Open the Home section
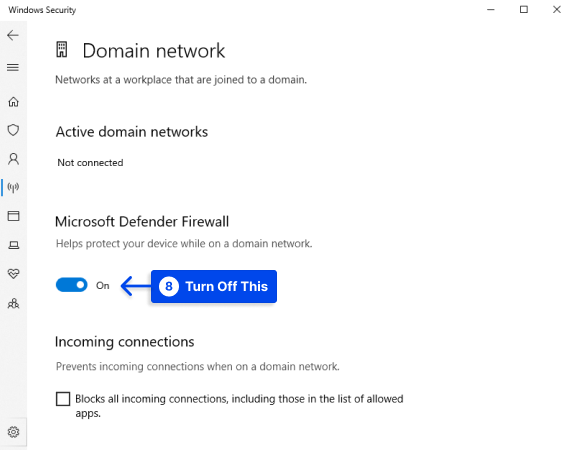The image size is (570, 450). coord(13,102)
